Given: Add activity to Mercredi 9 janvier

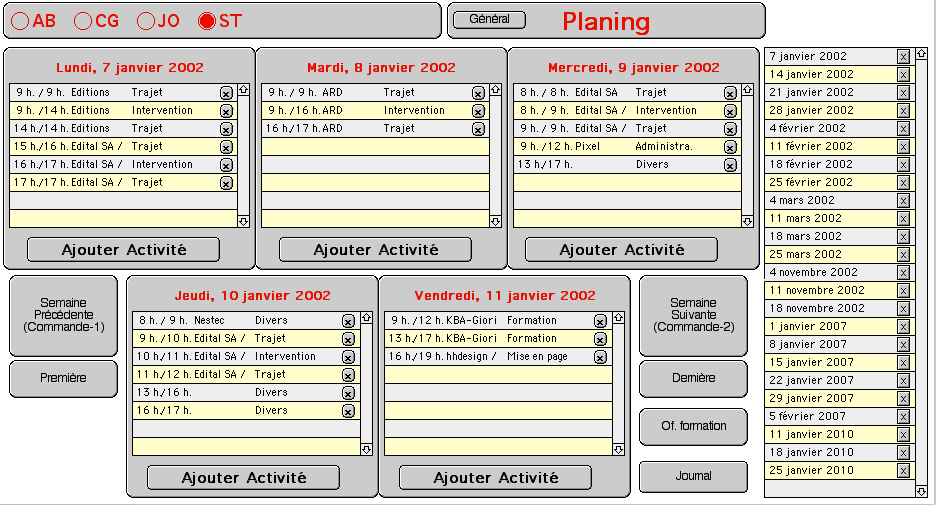Looking at the screenshot, I should click(621, 250).
